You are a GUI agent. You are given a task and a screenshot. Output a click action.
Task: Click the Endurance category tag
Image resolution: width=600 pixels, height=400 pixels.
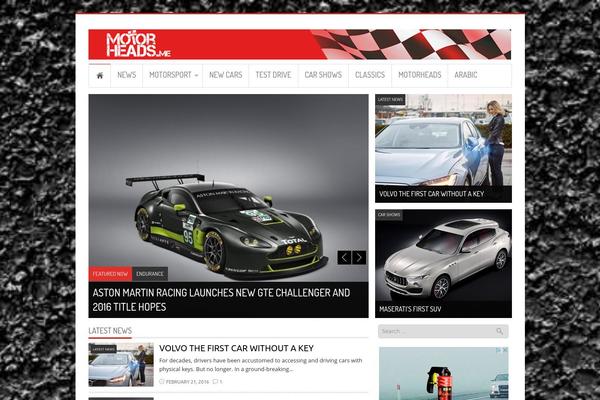[x=150, y=274]
